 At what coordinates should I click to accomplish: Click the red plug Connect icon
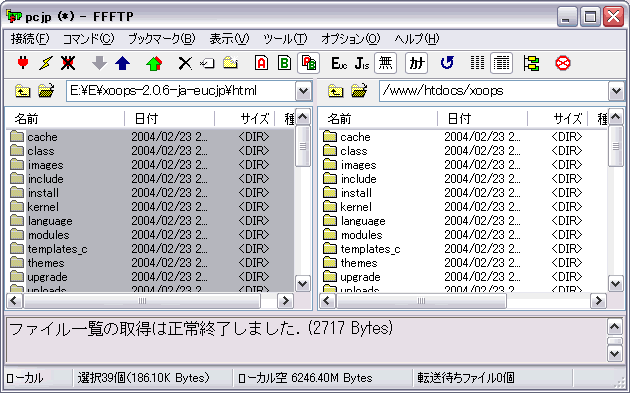point(23,63)
